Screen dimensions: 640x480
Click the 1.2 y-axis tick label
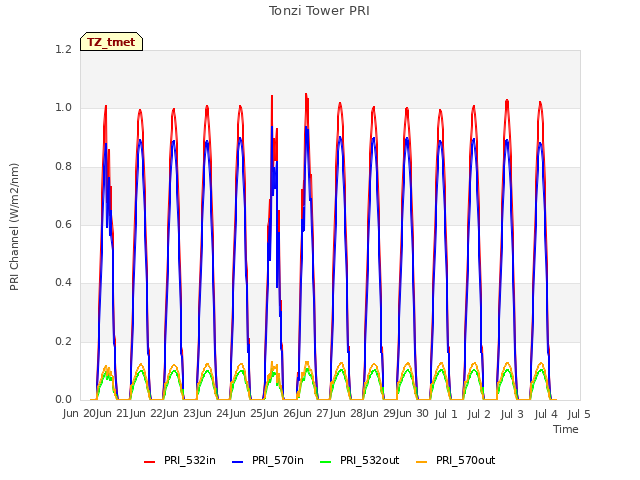point(63,49)
